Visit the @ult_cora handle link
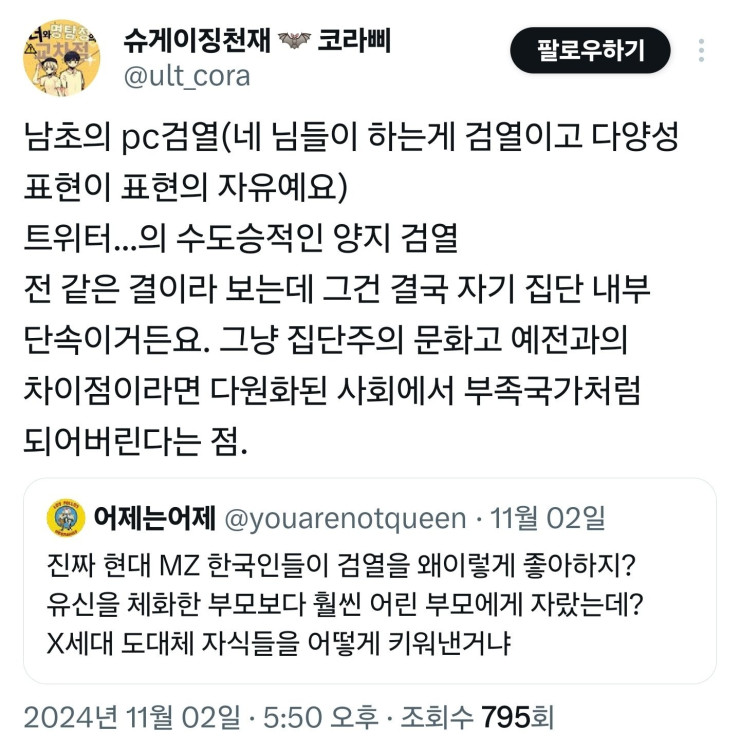Image resolution: width=740 pixels, height=751 pixels. (187, 77)
